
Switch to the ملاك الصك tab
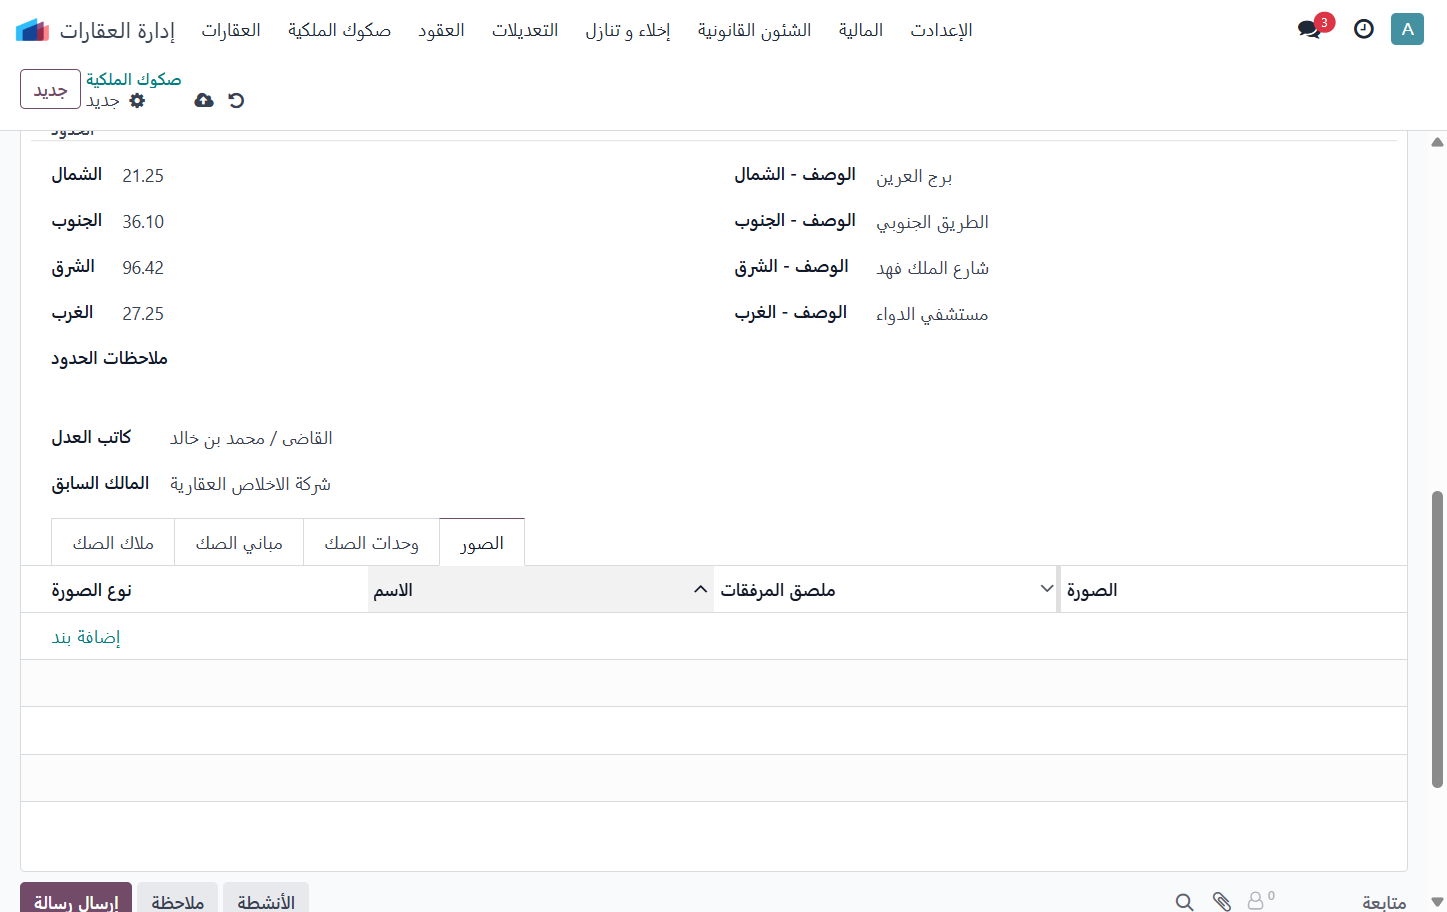point(113,543)
